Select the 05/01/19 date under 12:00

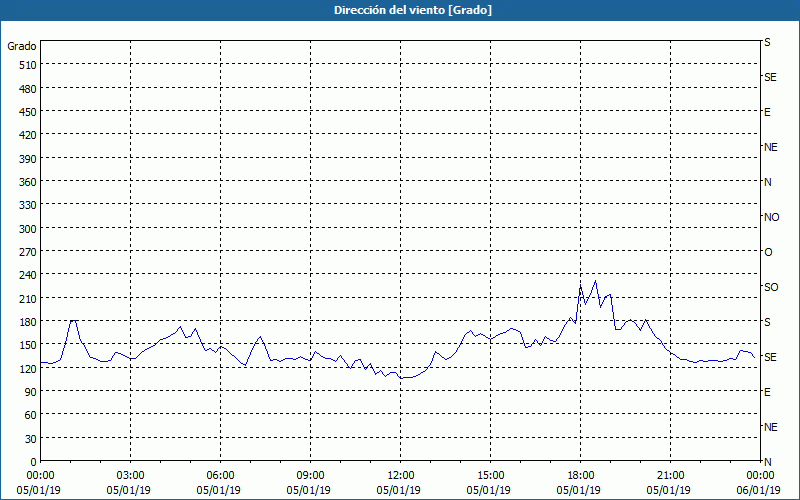[x=398, y=490]
